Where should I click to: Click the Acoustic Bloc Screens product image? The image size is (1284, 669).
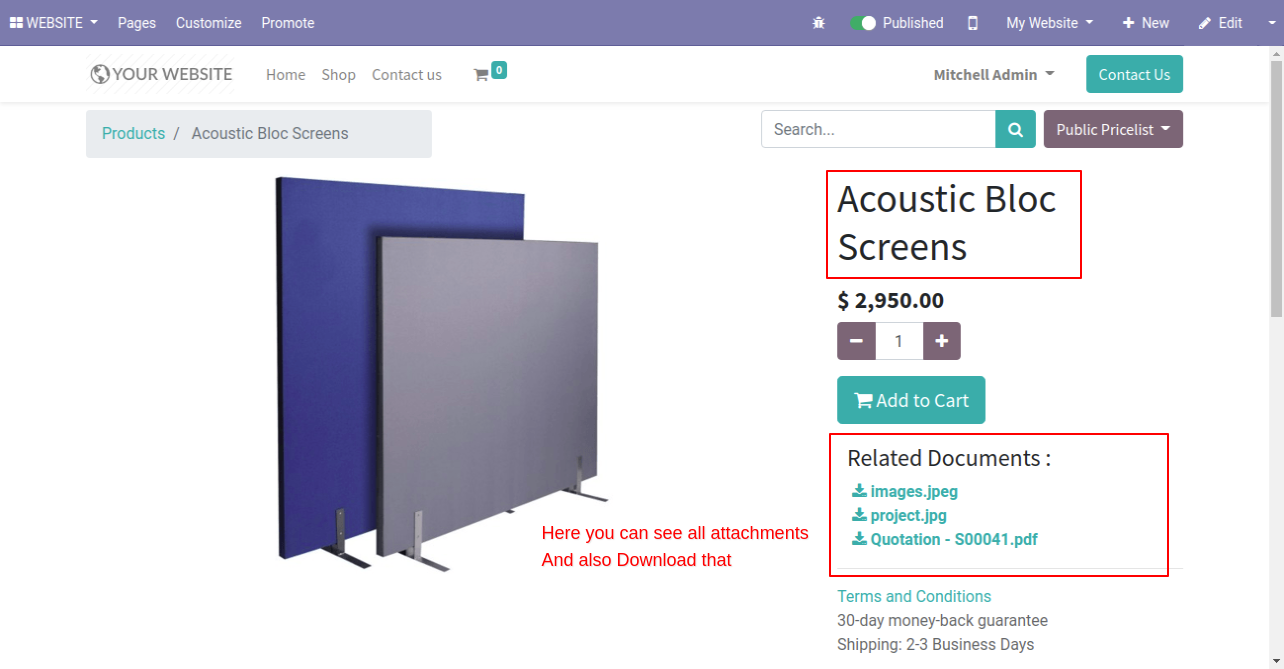(x=441, y=374)
